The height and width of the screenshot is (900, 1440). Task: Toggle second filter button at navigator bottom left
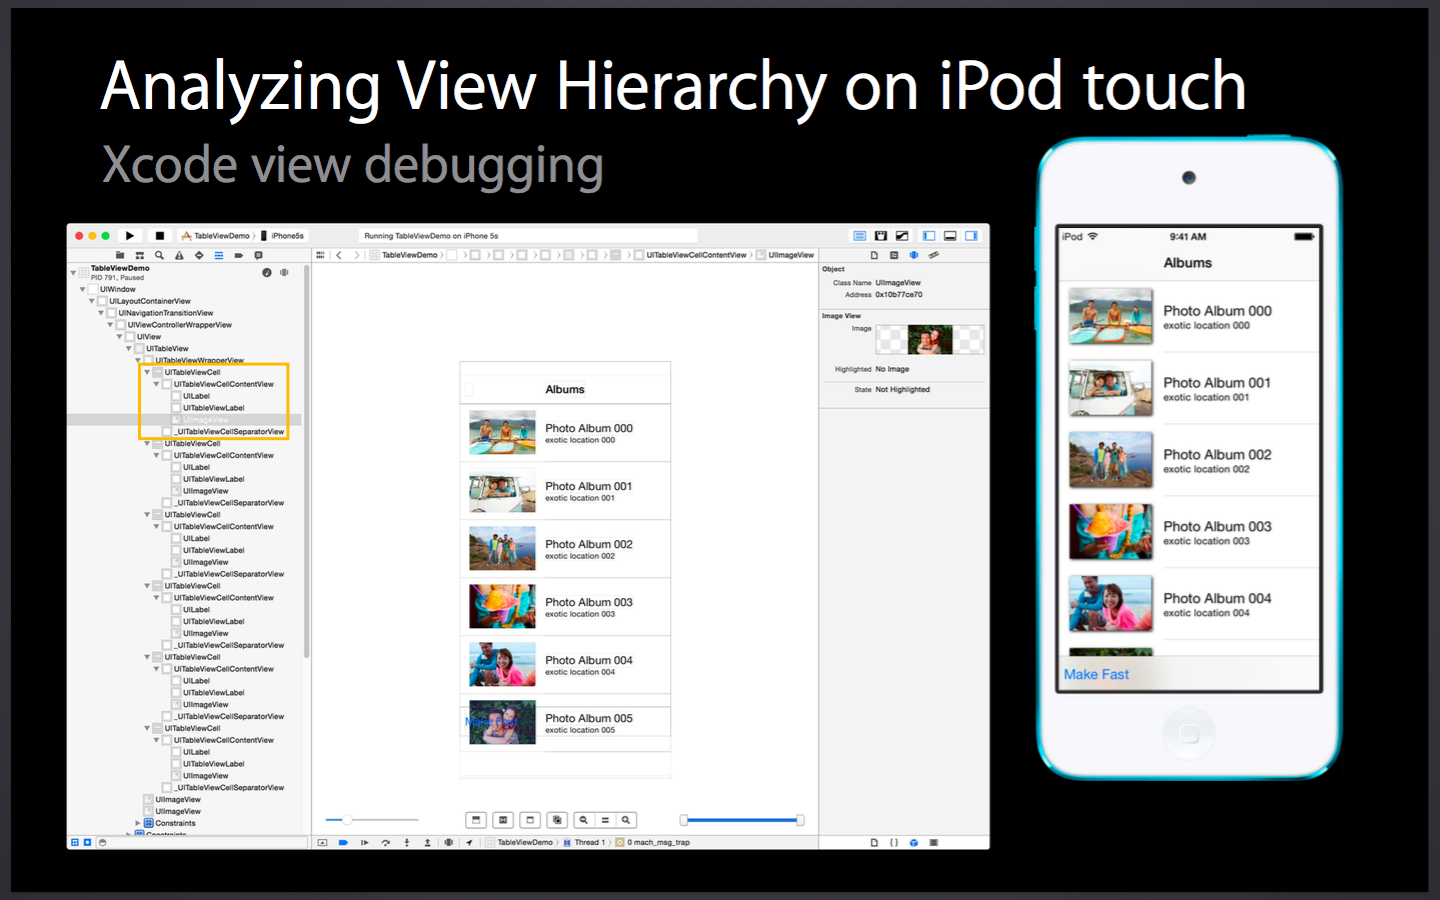(87, 842)
